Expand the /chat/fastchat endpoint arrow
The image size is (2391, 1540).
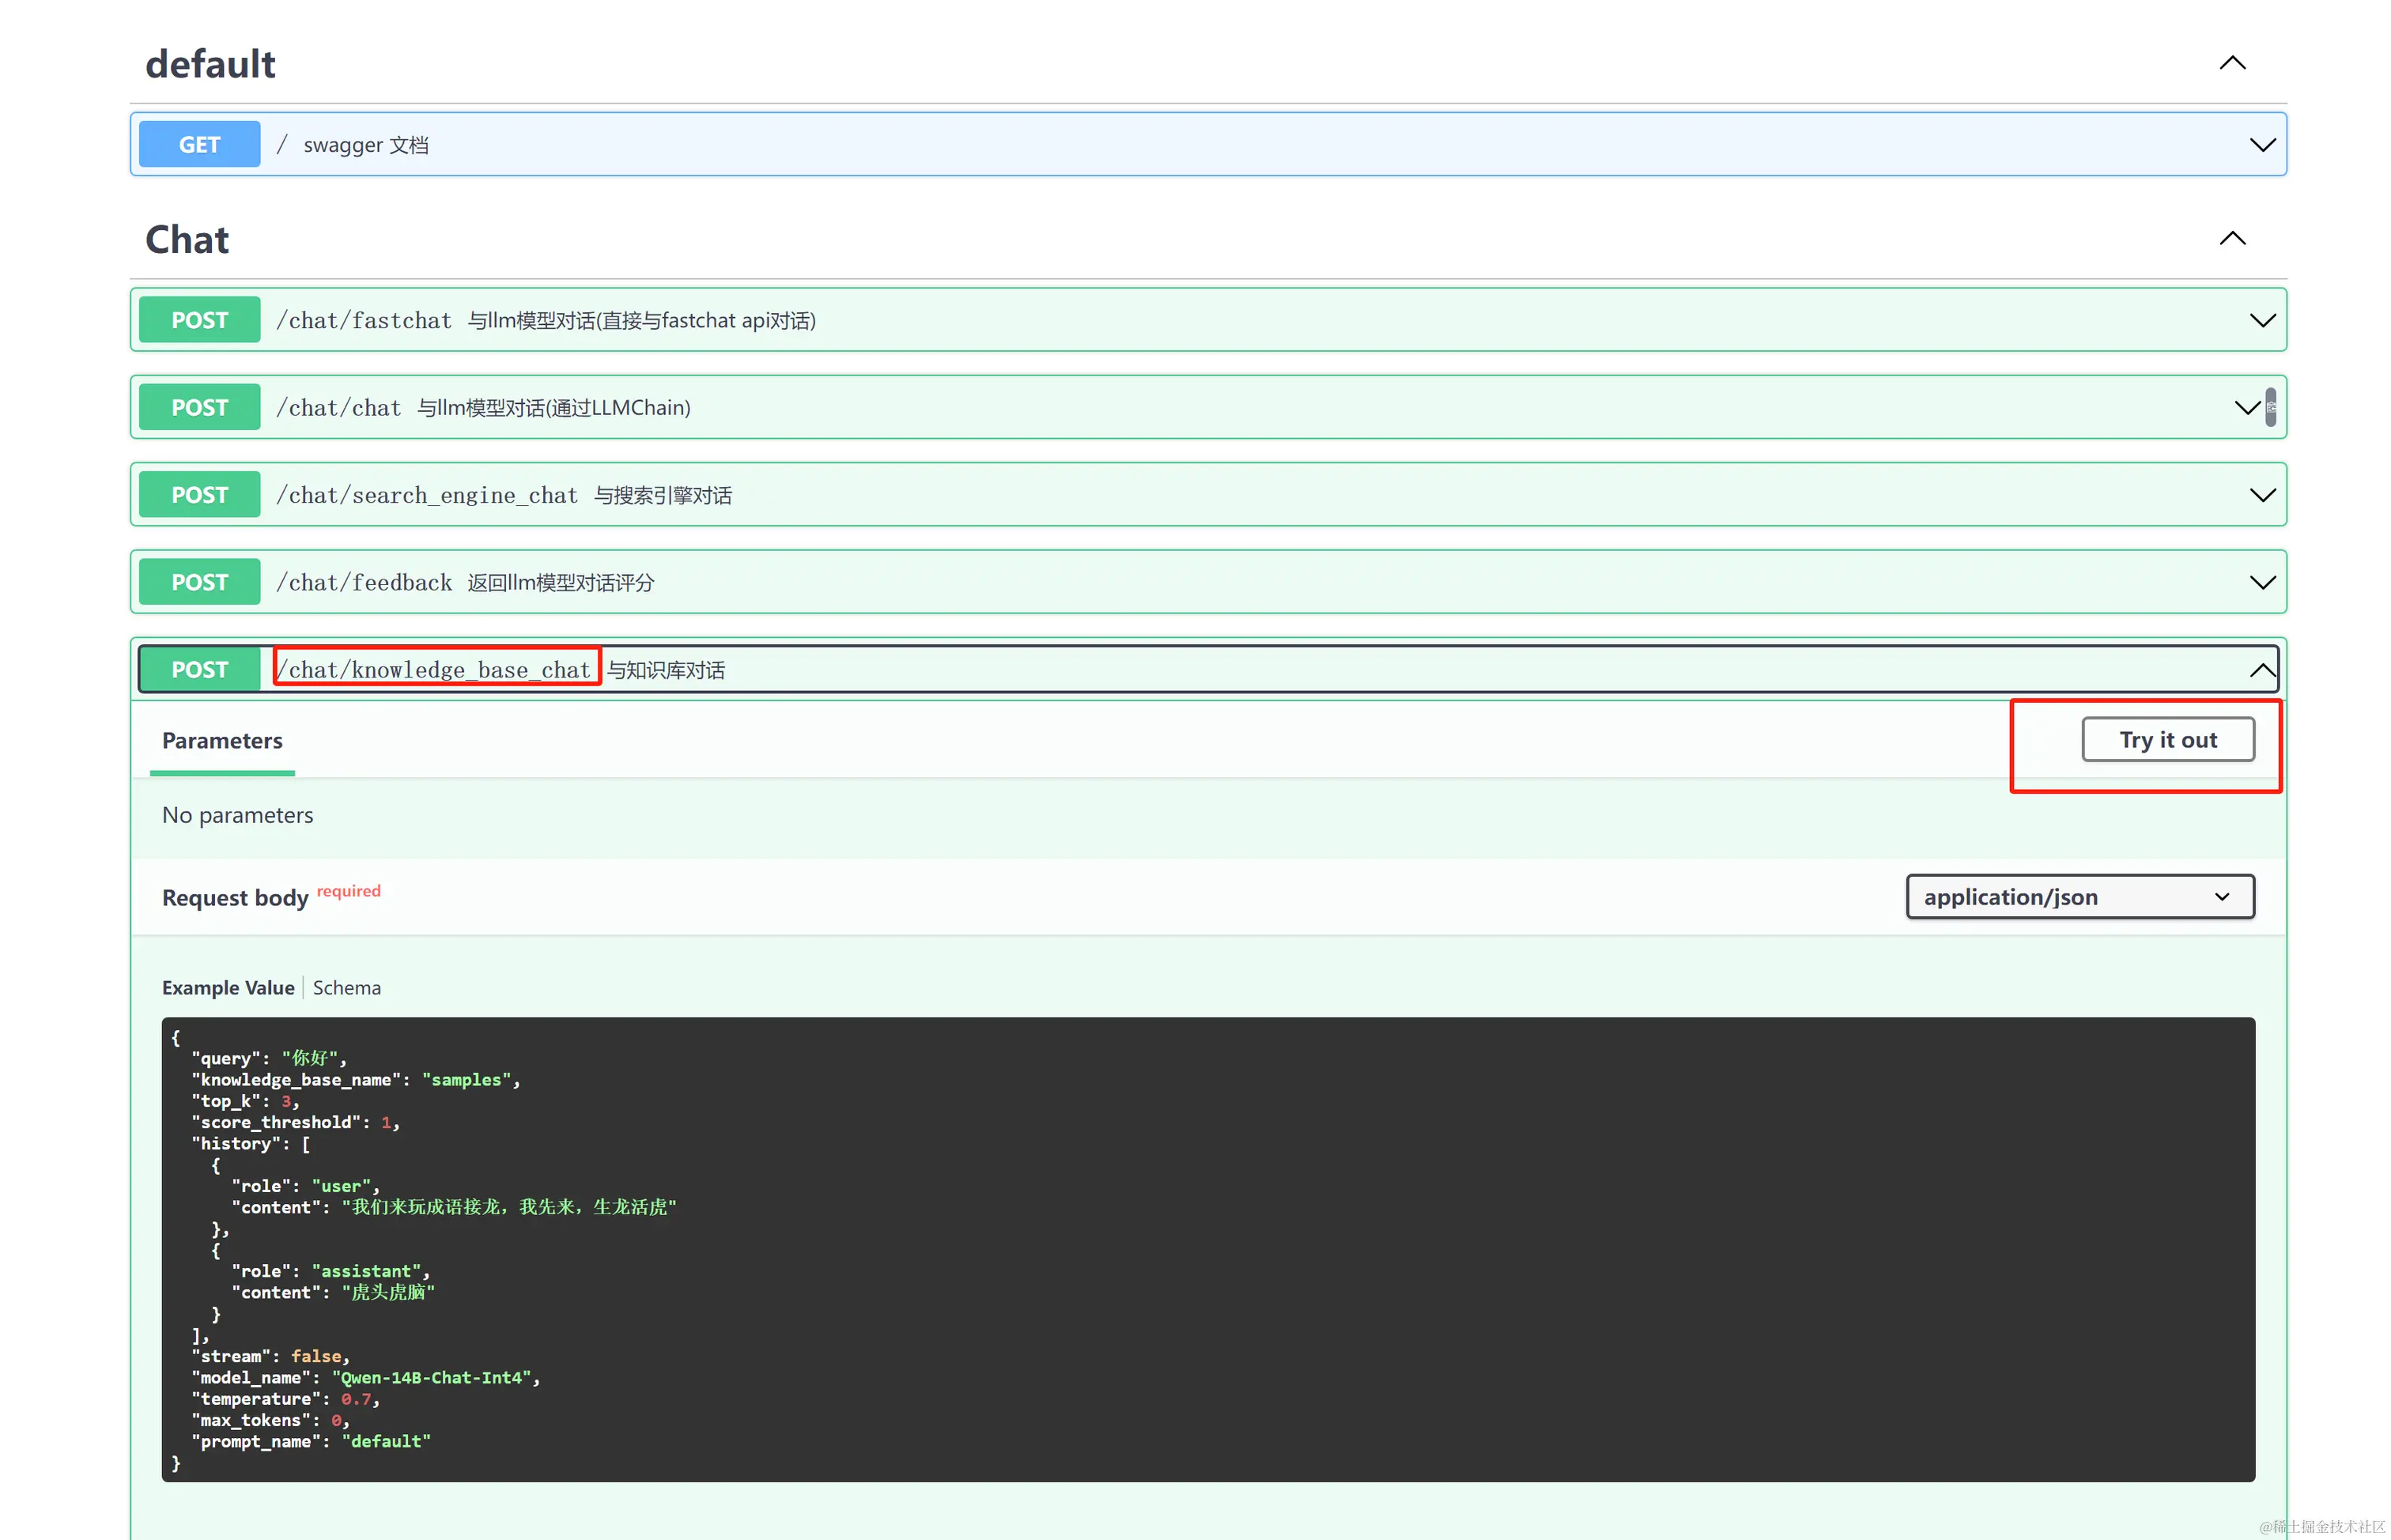(x=2261, y=320)
